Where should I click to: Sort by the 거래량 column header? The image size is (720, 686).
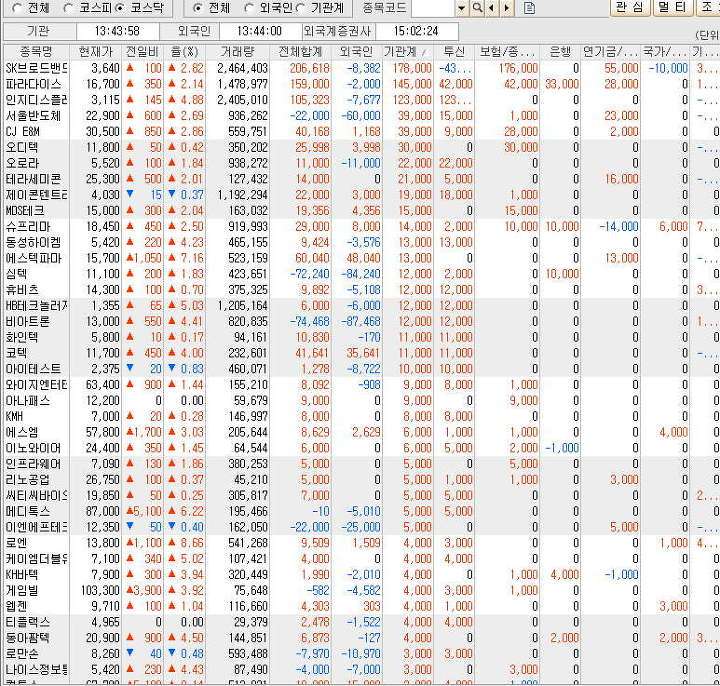[x=237, y=51]
